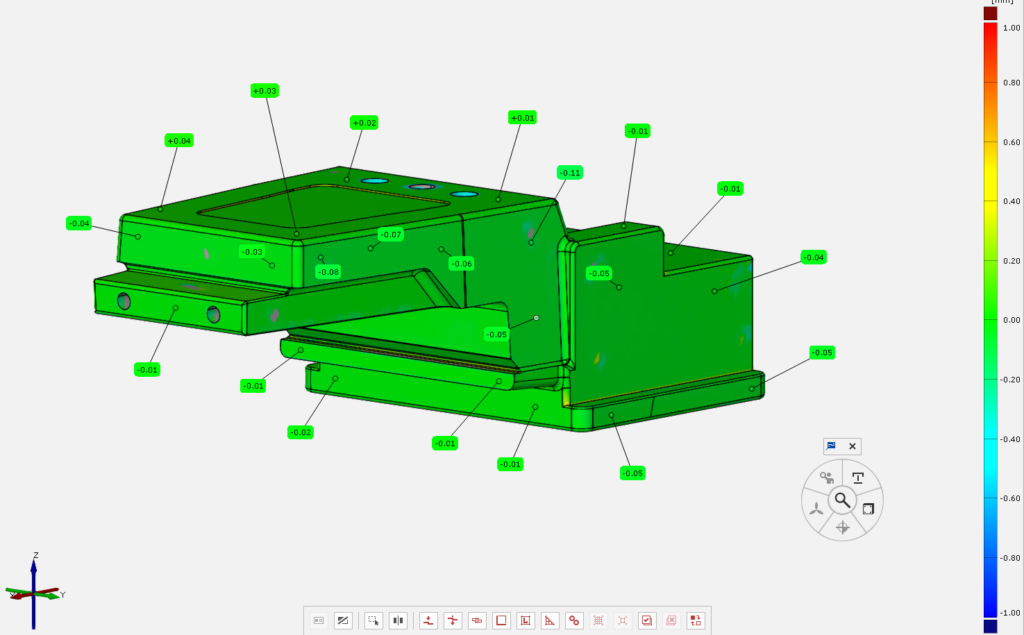Select the square frame icon in radial menu

[x=868, y=508]
